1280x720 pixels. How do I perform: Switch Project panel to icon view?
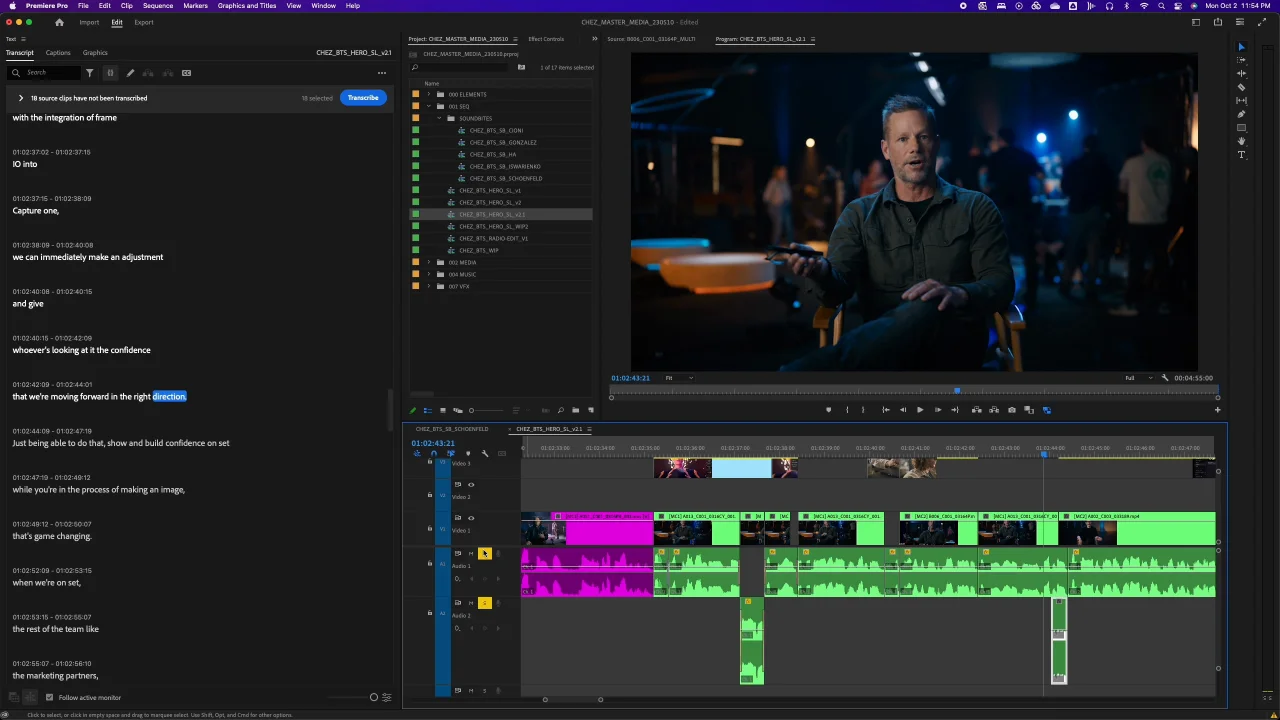coord(443,410)
